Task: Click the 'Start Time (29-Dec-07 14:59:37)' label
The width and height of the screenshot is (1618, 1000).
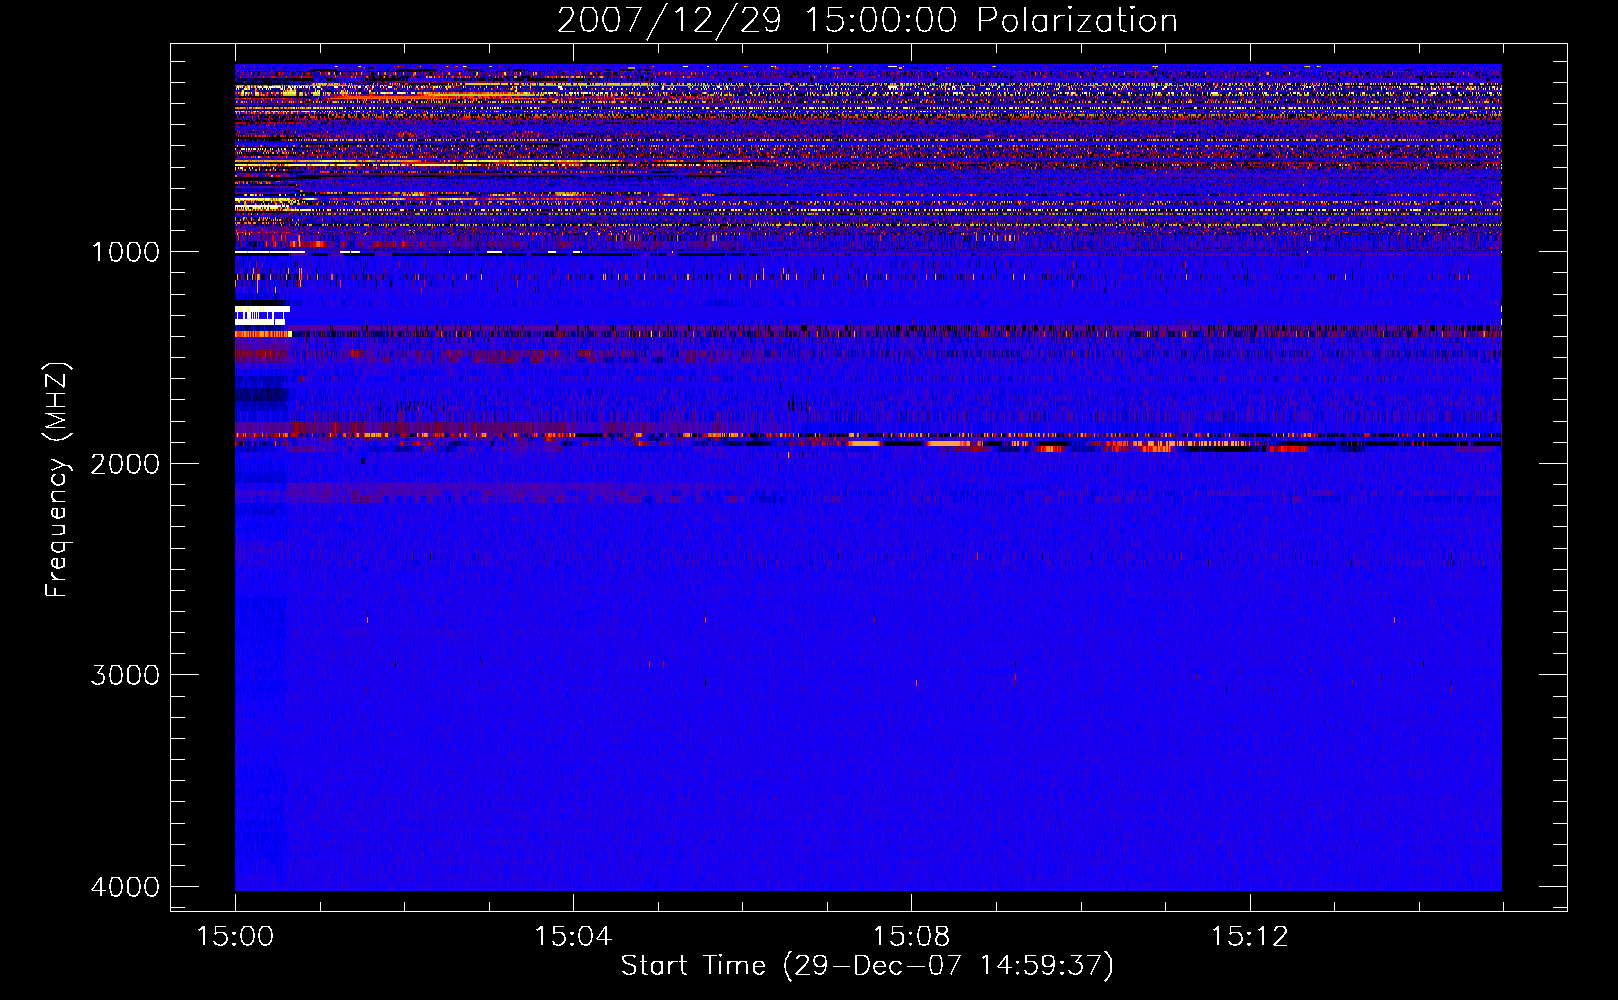Action: [x=867, y=966]
